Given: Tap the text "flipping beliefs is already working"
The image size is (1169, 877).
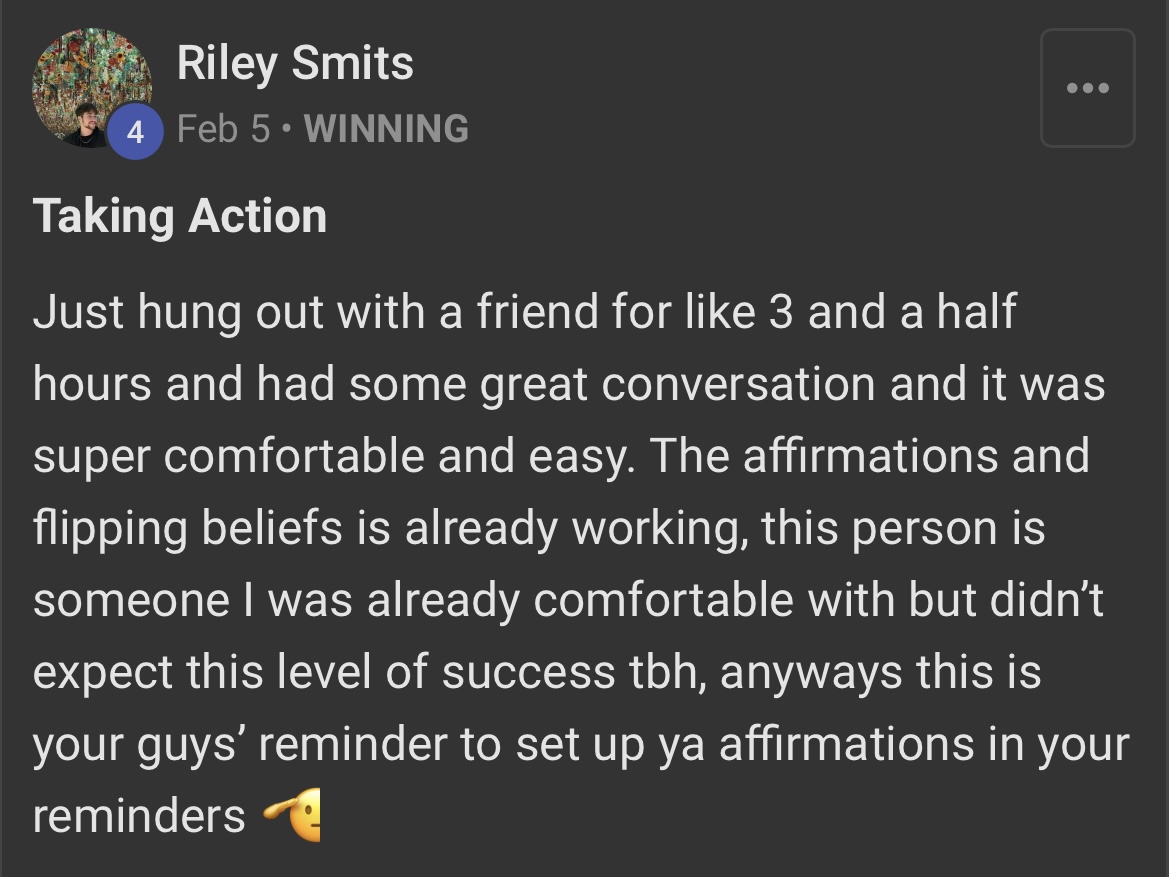Looking at the screenshot, I should pos(391,528).
